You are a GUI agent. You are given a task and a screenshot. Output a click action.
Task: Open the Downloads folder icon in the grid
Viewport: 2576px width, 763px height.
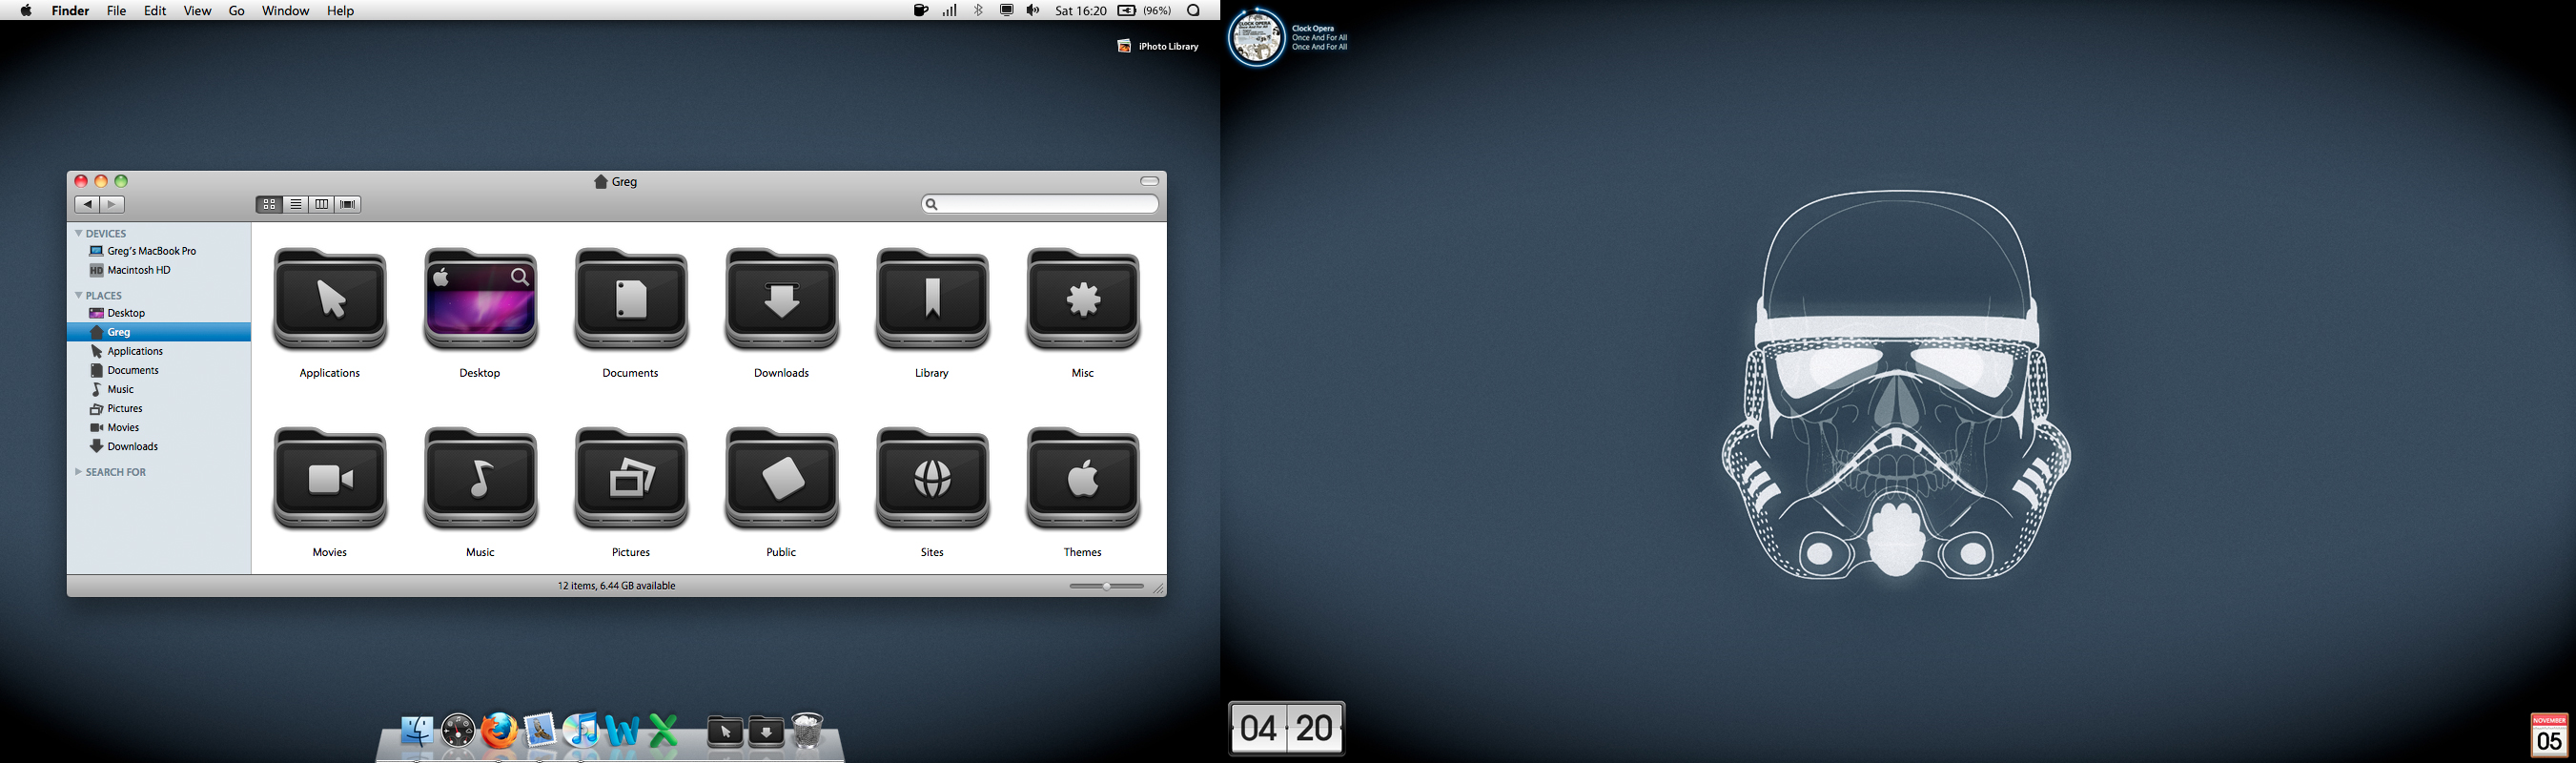782,299
